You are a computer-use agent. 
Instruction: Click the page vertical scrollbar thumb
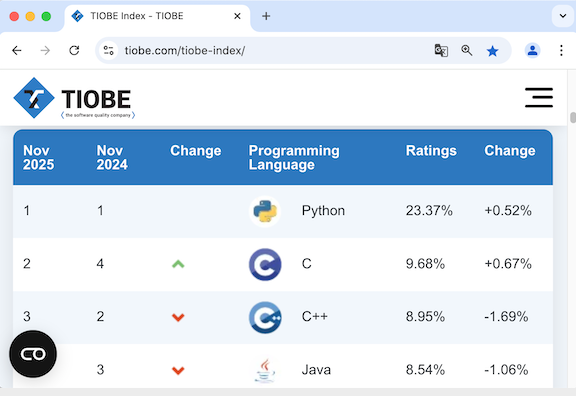click(x=572, y=118)
